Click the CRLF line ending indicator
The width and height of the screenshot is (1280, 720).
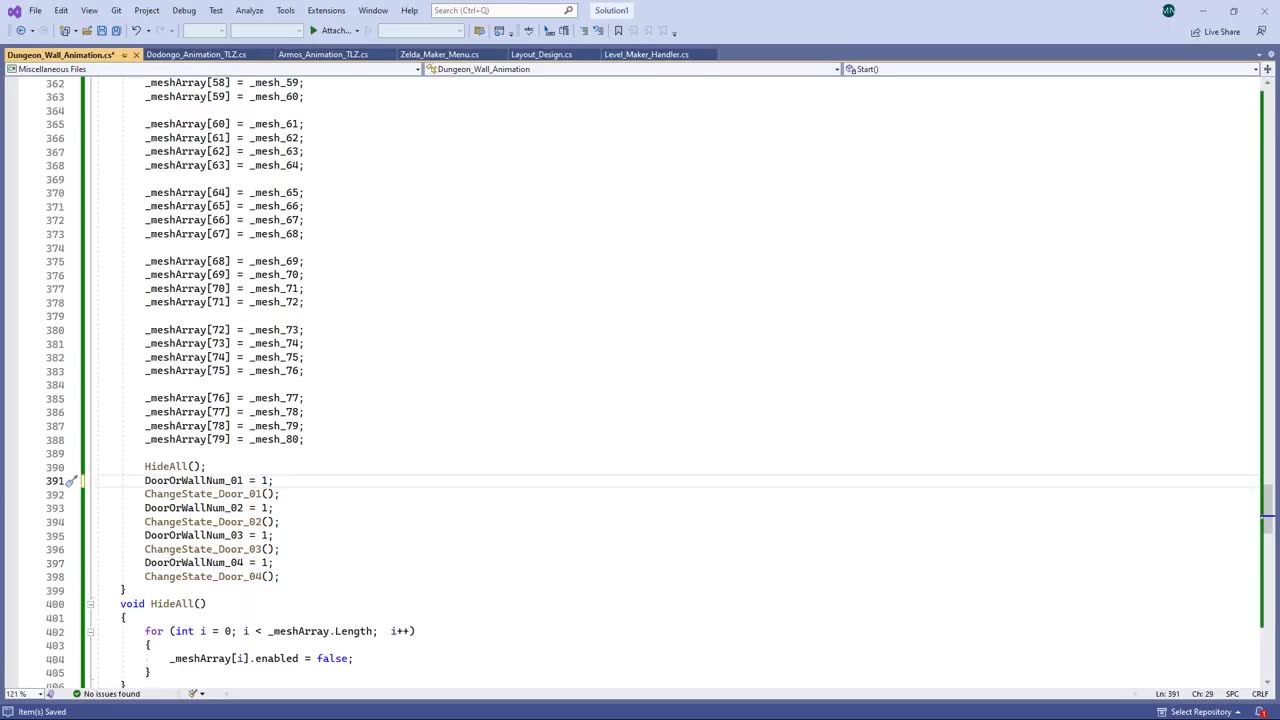point(1260,694)
